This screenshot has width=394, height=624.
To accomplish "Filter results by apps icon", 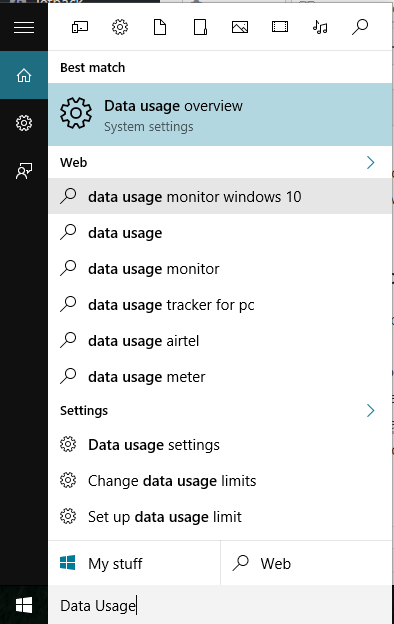I will pos(80,27).
